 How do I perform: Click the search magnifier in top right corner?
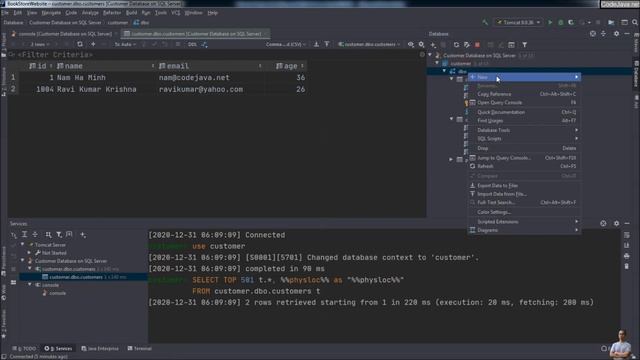point(635,22)
